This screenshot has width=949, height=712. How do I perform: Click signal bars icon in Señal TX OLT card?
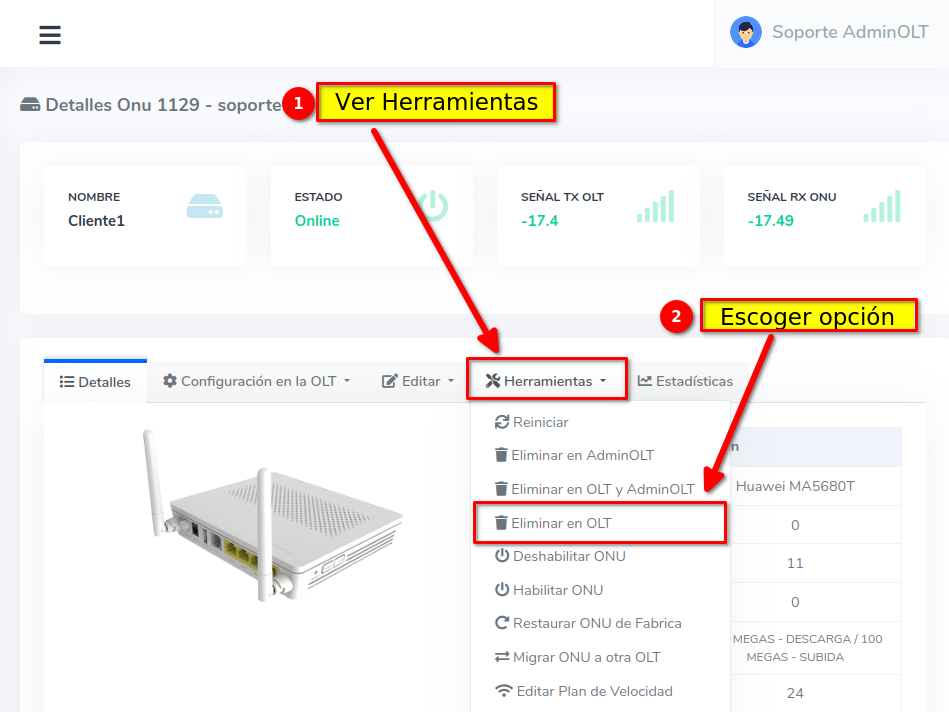(x=655, y=207)
